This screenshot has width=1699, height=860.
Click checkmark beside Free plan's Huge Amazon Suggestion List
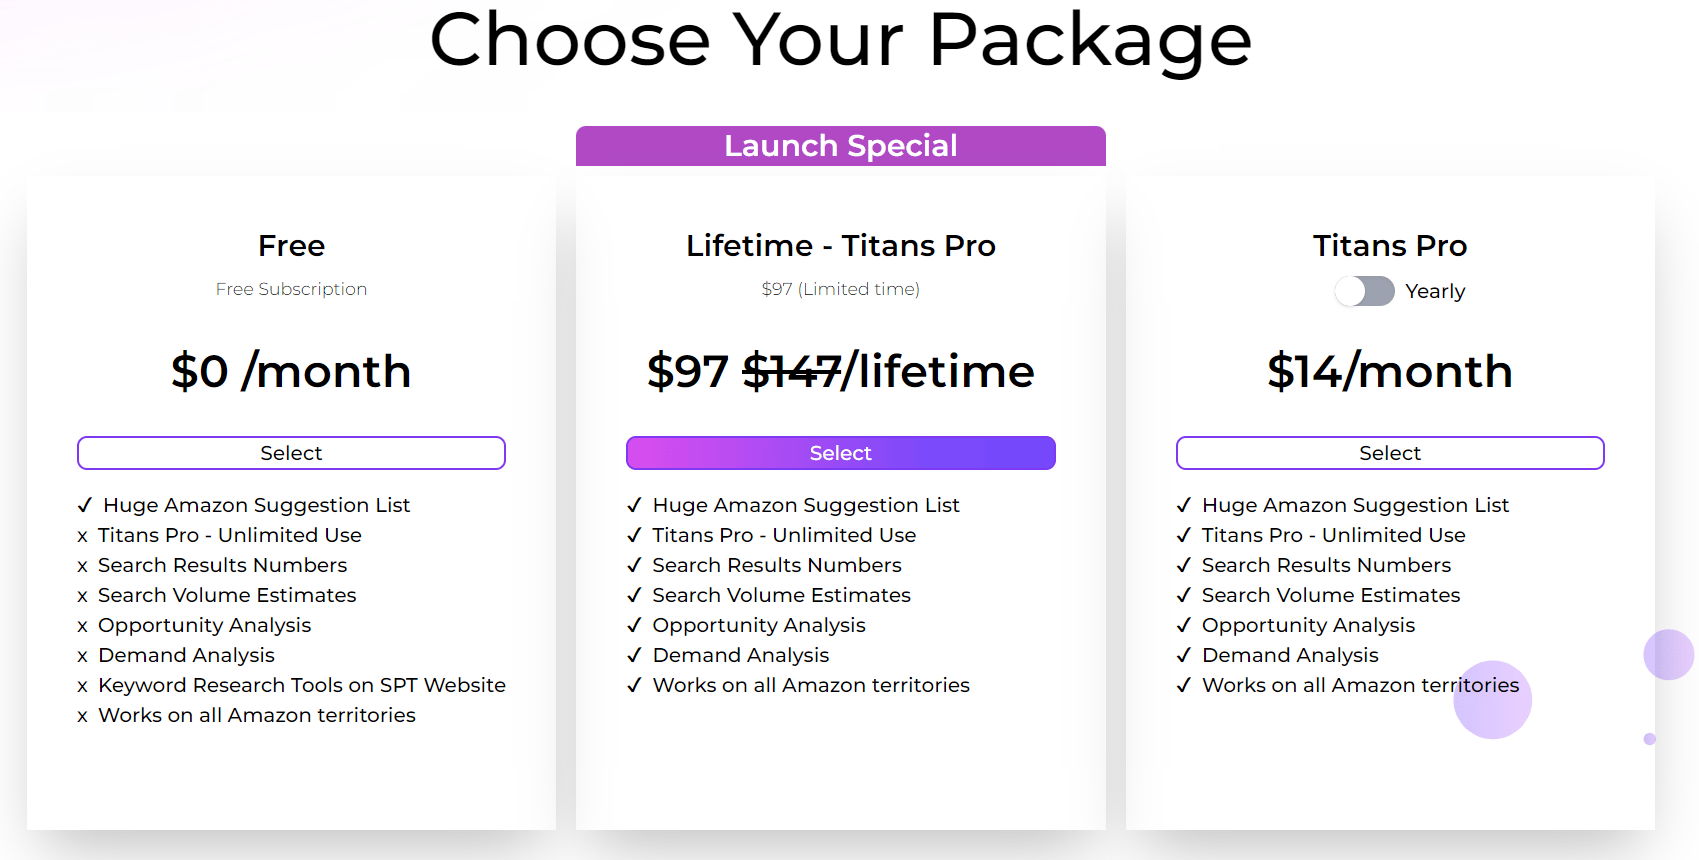click(85, 505)
